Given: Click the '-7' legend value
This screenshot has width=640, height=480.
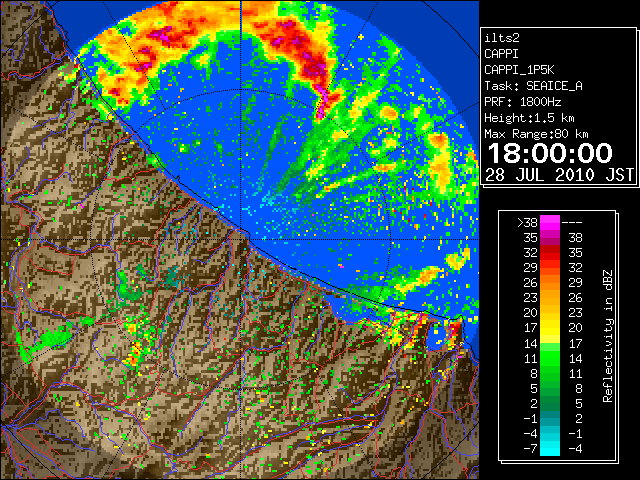Looking at the screenshot, I should [x=530, y=449].
